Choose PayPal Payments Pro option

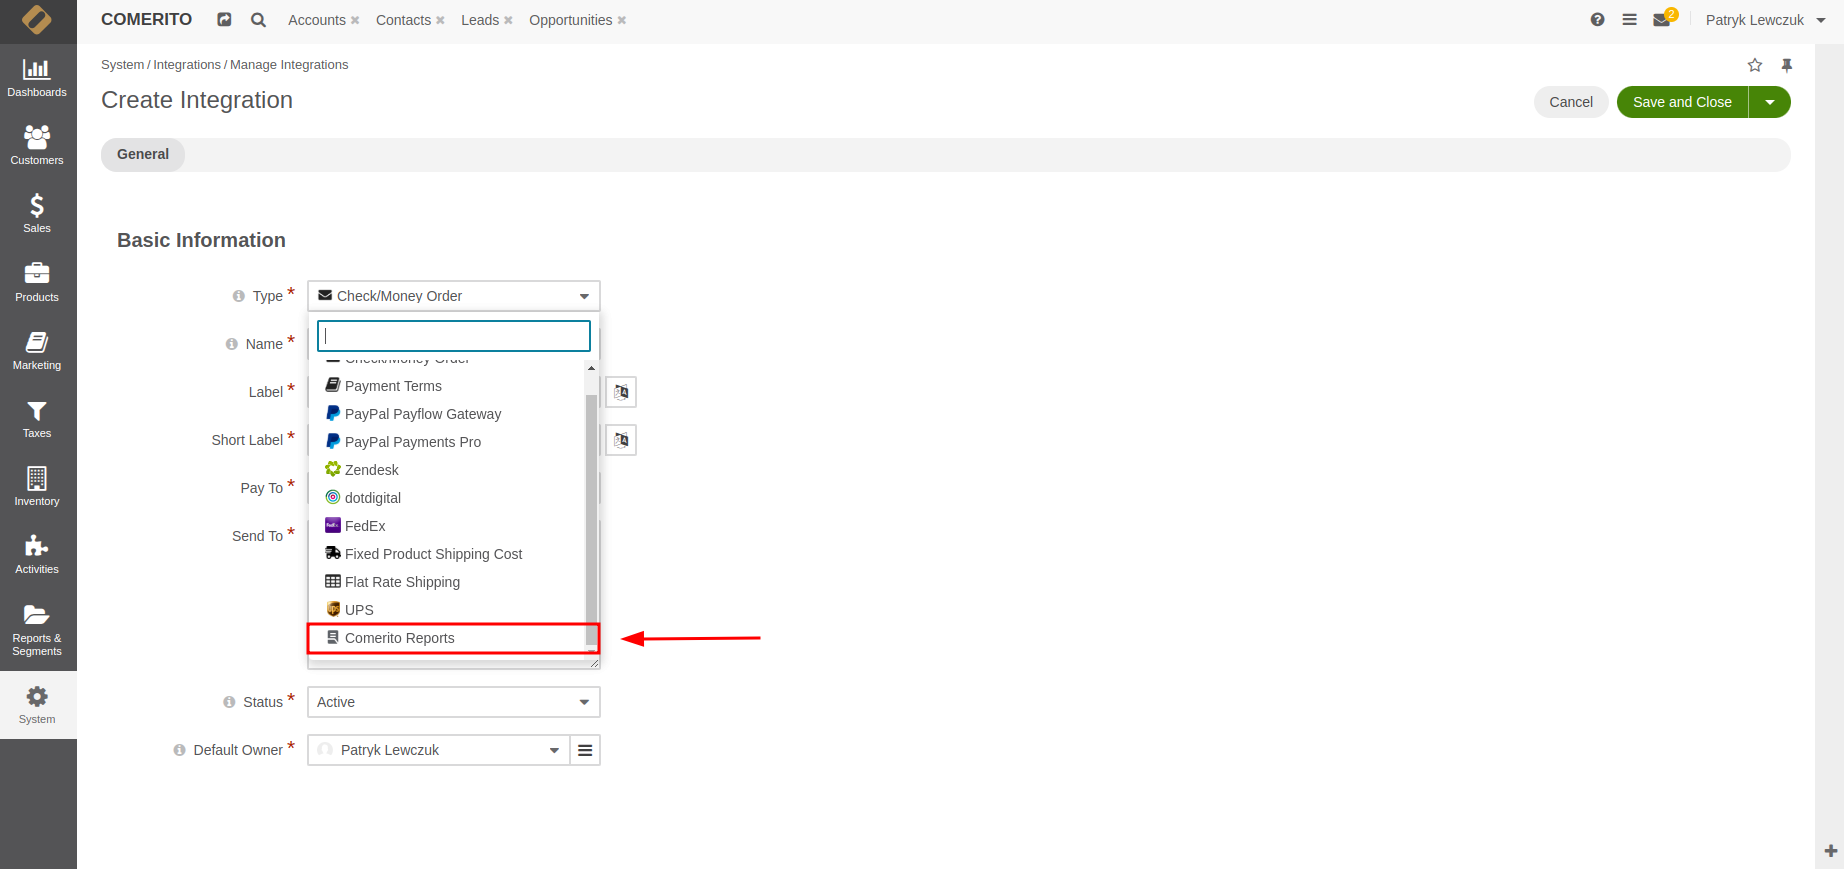pyautogui.click(x=412, y=442)
